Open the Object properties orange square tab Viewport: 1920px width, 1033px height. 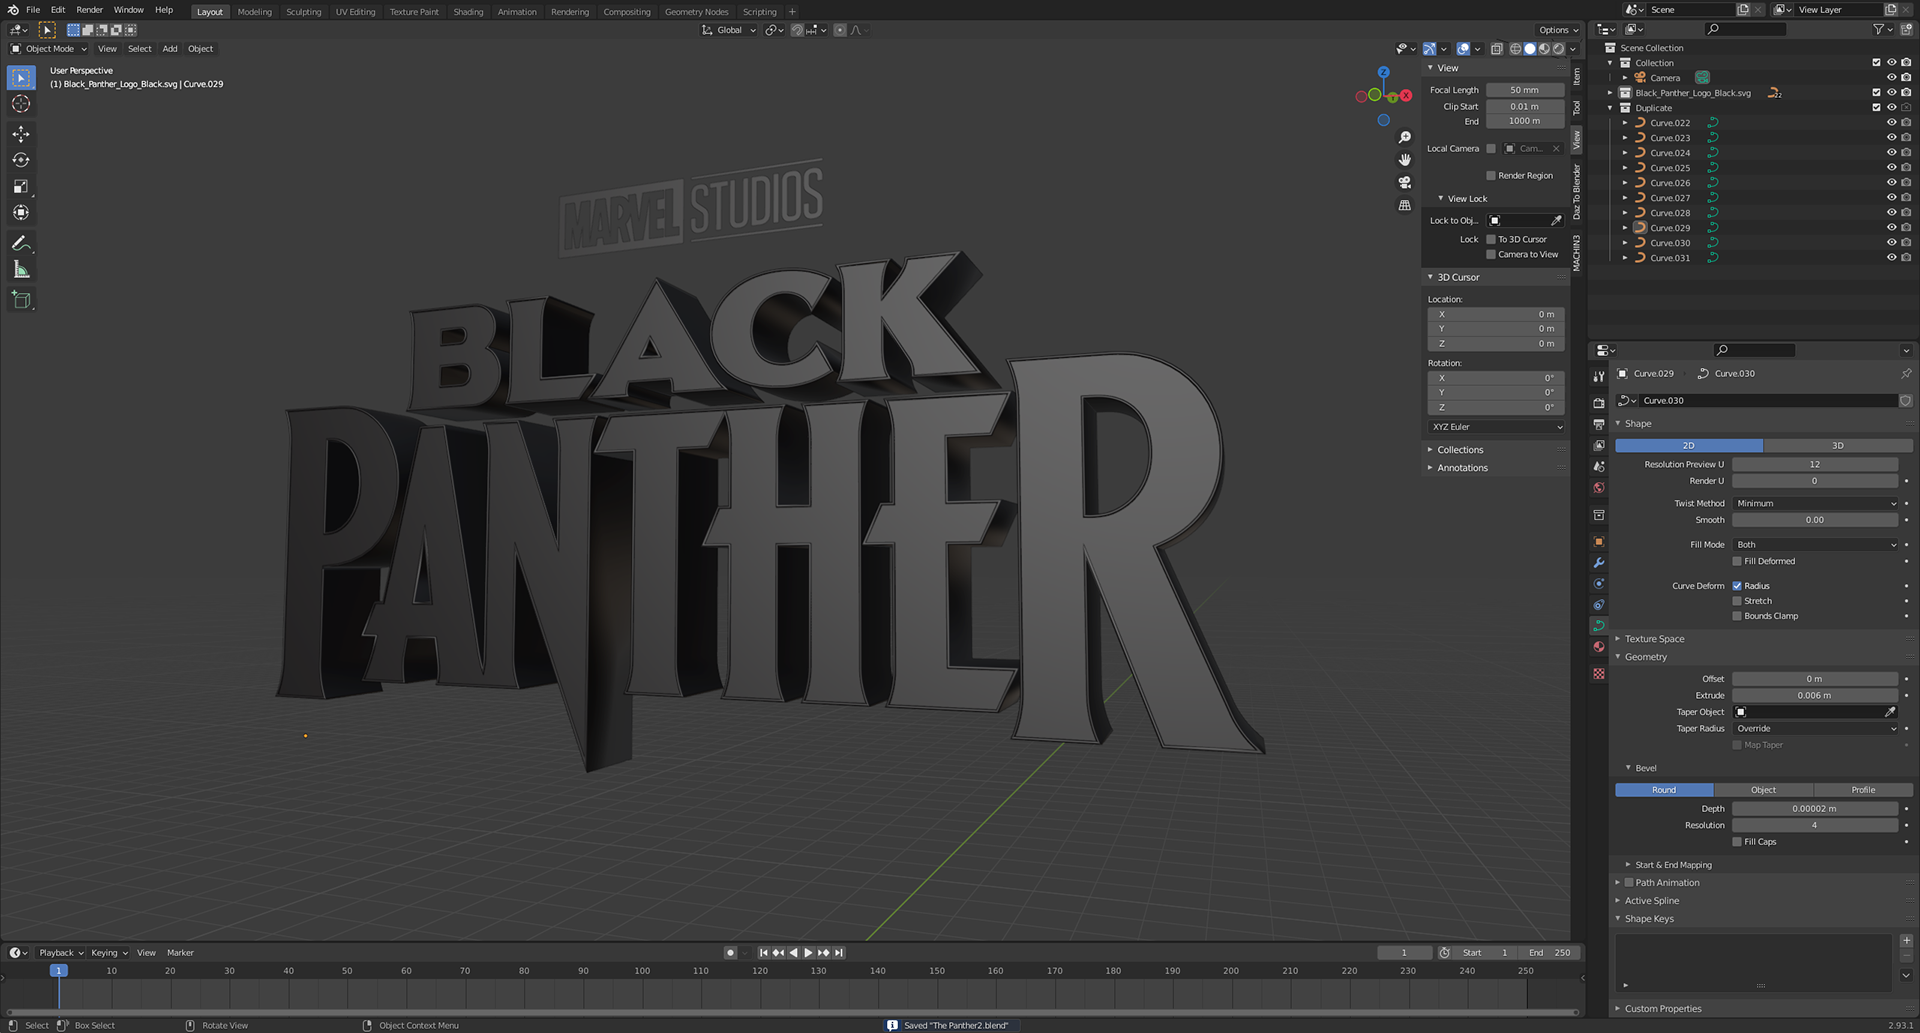pyautogui.click(x=1599, y=541)
